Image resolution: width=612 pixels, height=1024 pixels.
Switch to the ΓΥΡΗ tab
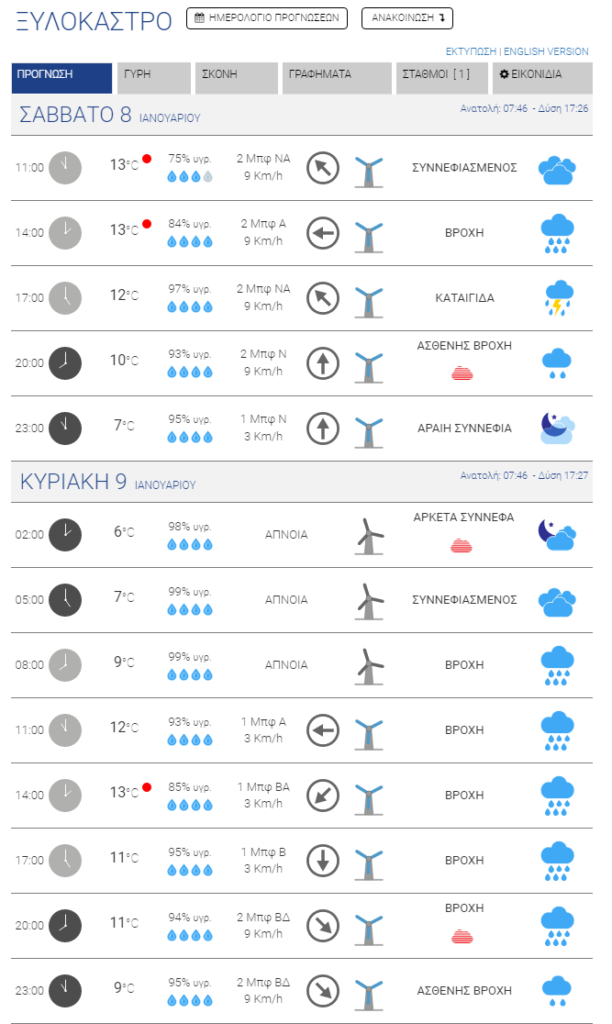tap(153, 78)
